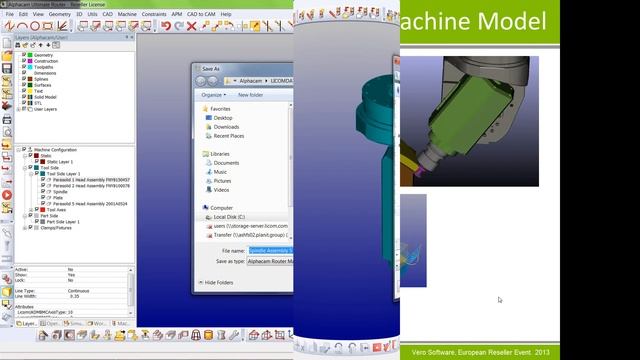
Task: Click the properties panel vertical scrollbar
Action: pyautogui.click(x=131, y=291)
